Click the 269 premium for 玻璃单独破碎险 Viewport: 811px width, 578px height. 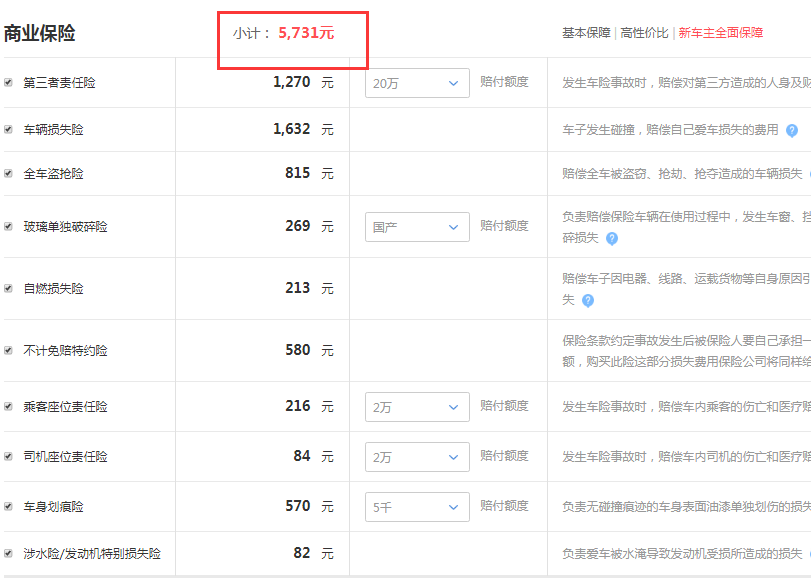pyautogui.click(x=297, y=226)
